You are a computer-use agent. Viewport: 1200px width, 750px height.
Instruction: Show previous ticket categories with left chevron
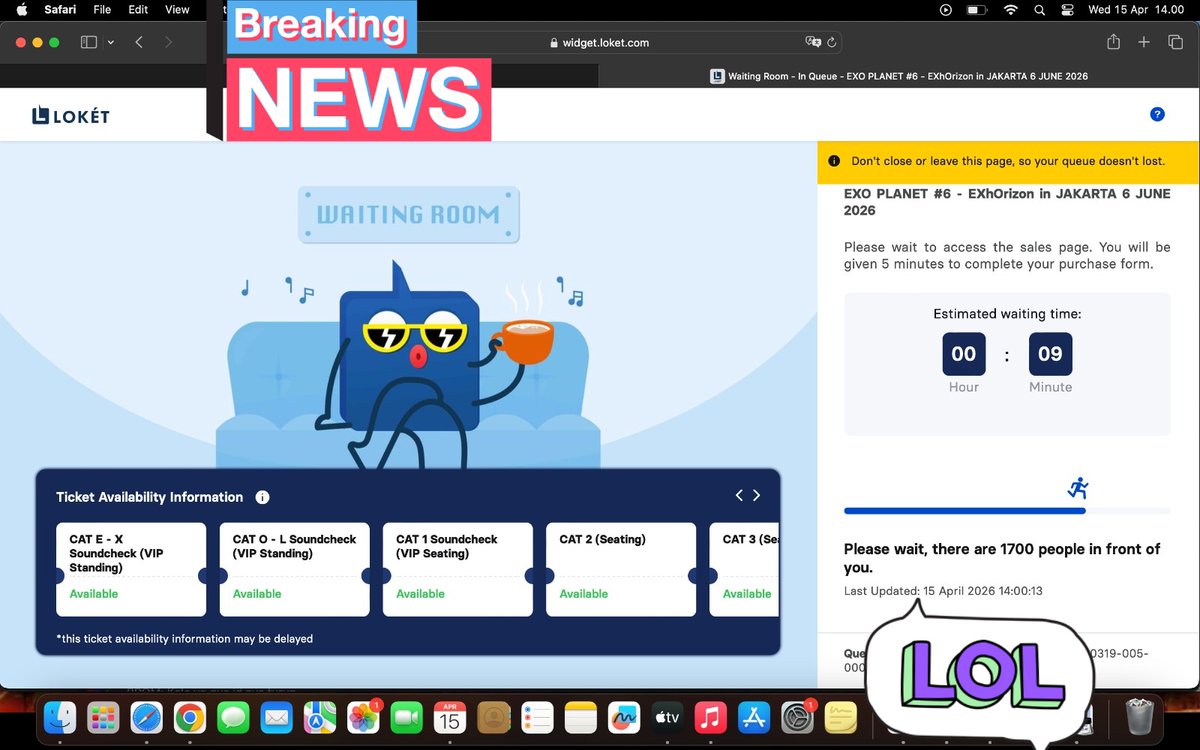739,495
